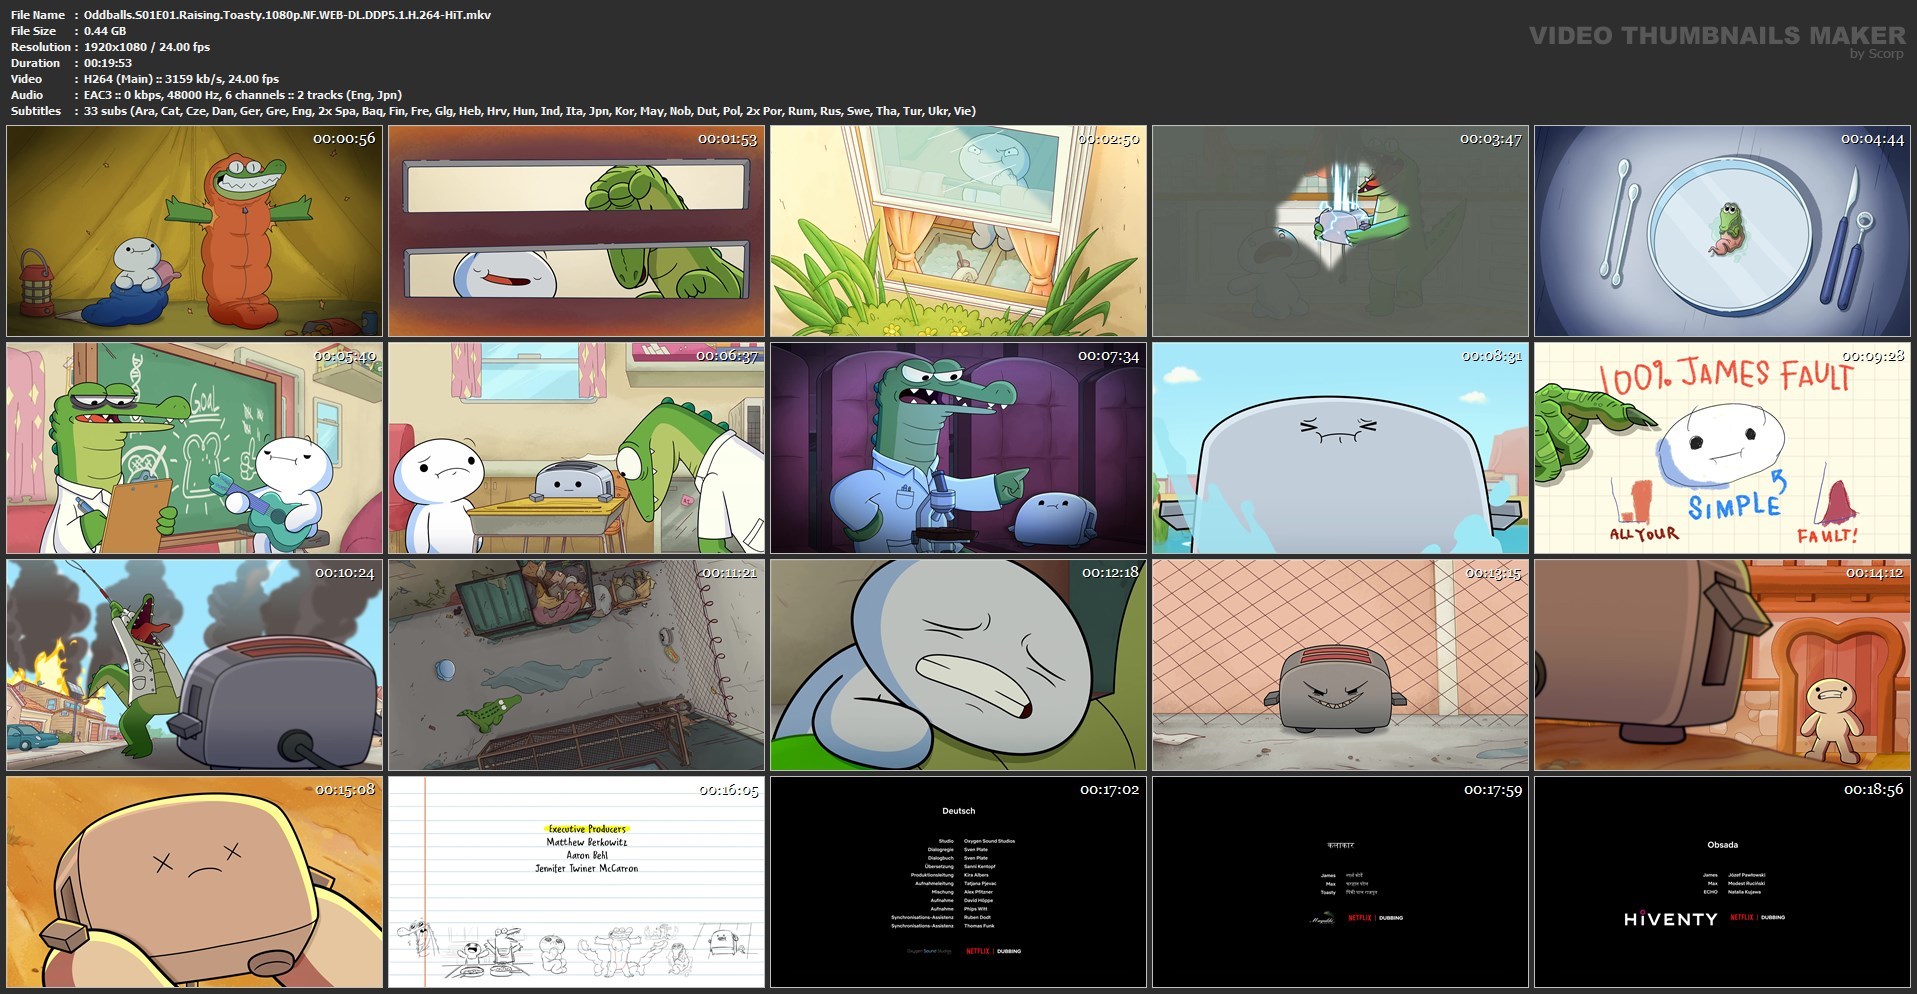Click the Resolution label

tap(41, 47)
